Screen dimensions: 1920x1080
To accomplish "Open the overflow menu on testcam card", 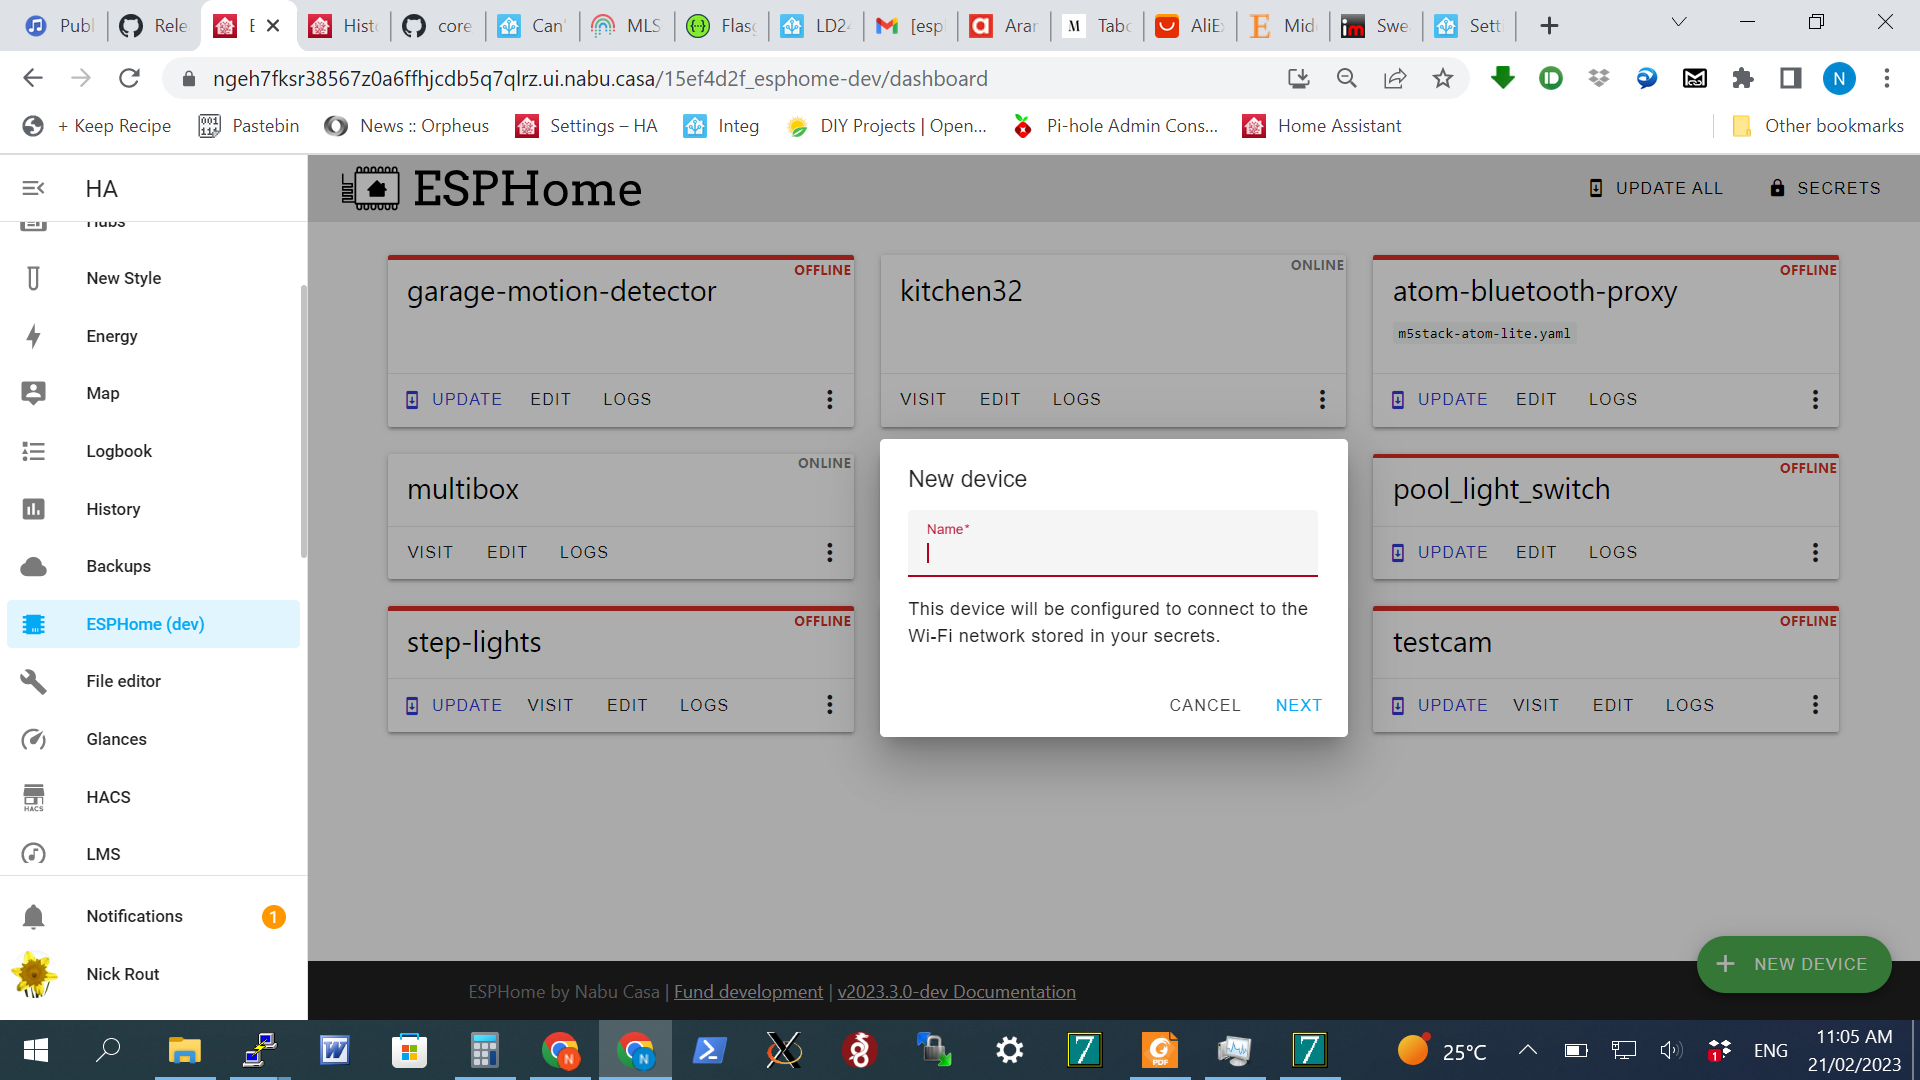I will click(x=1815, y=704).
